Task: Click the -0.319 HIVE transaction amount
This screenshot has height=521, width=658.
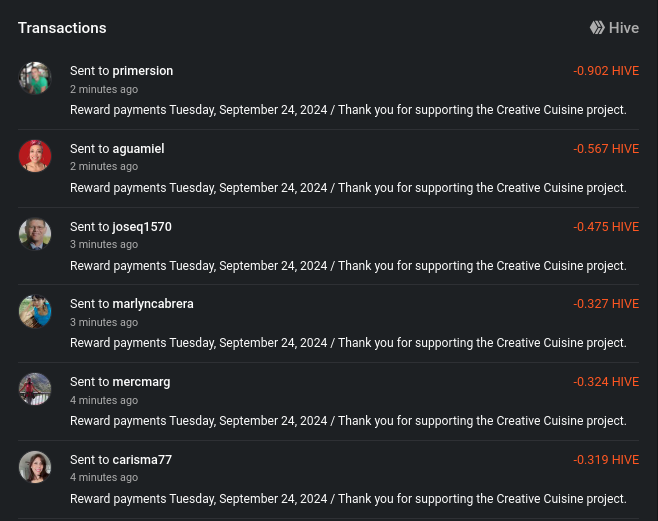Action: pyautogui.click(x=606, y=460)
